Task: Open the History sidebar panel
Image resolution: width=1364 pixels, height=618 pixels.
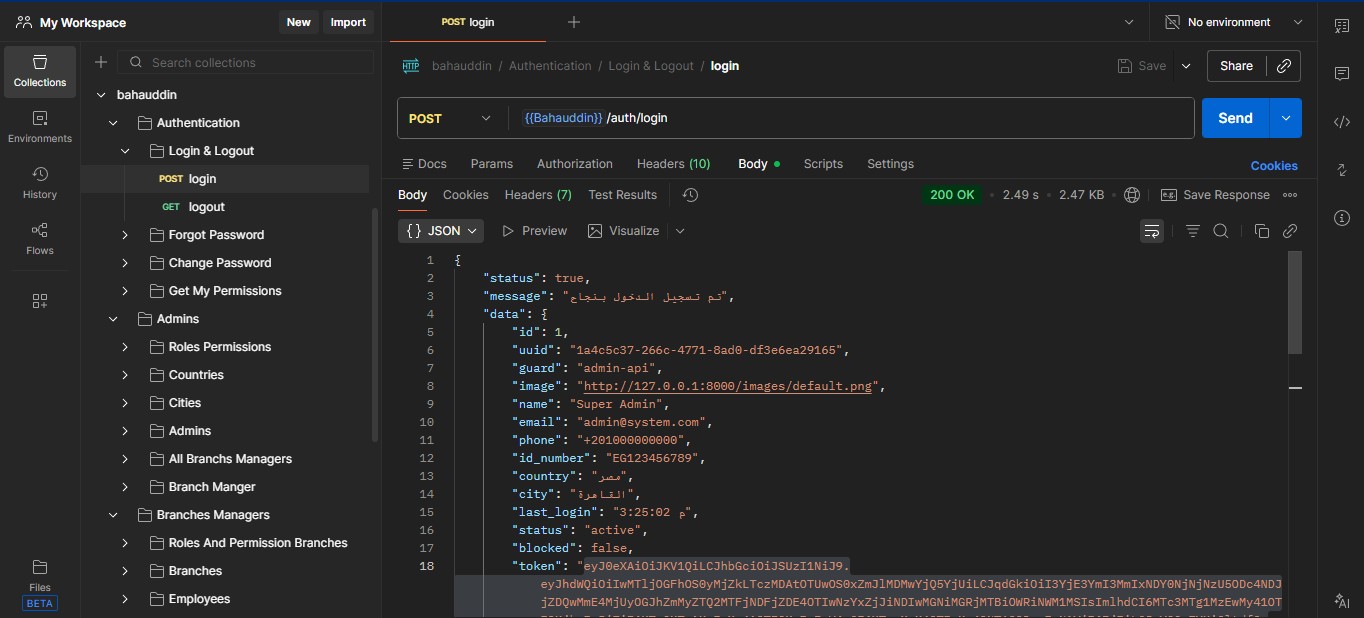Action: point(40,183)
